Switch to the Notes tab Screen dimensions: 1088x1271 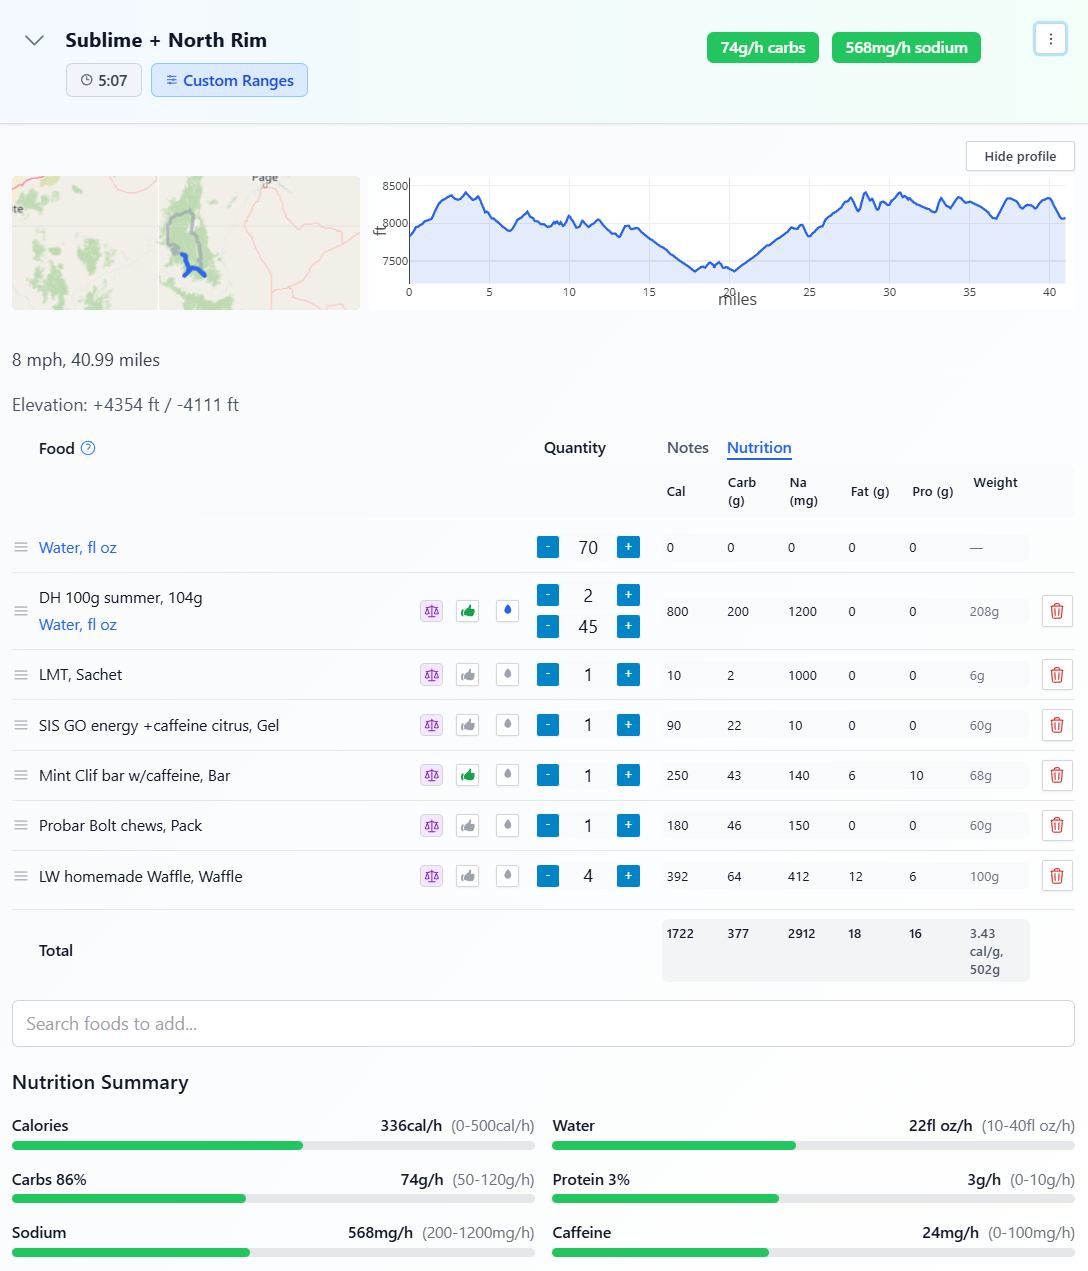click(687, 448)
